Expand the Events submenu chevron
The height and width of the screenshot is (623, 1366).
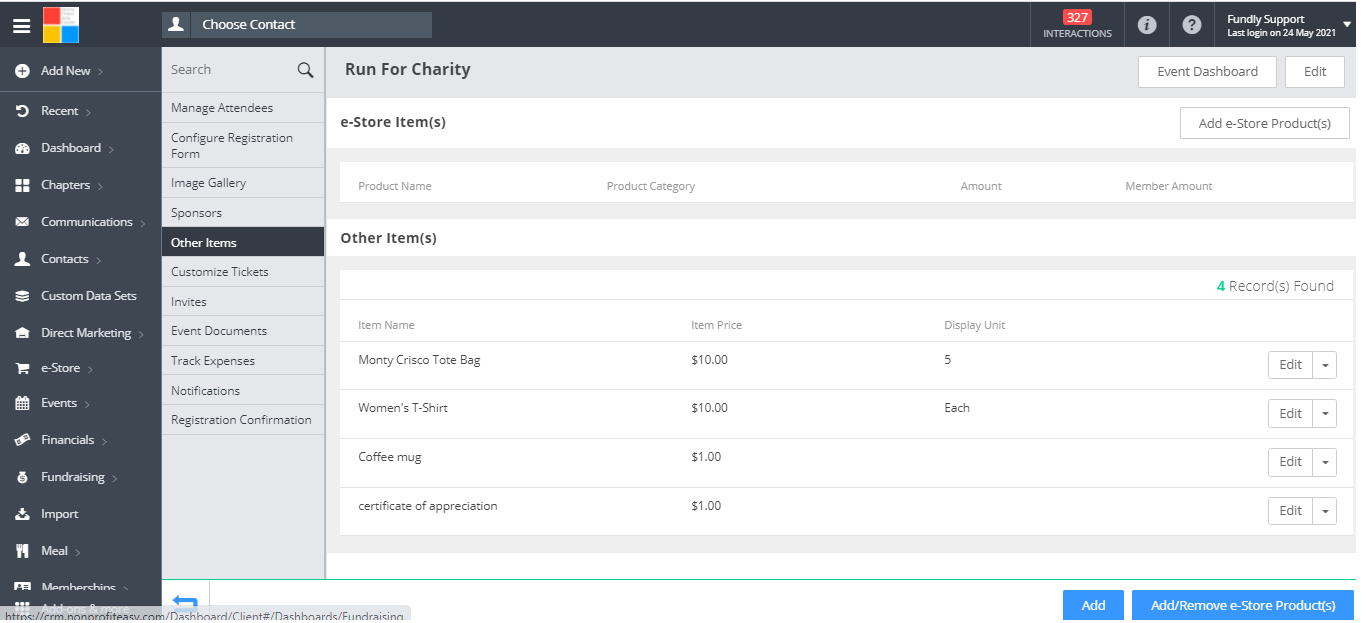click(x=87, y=404)
